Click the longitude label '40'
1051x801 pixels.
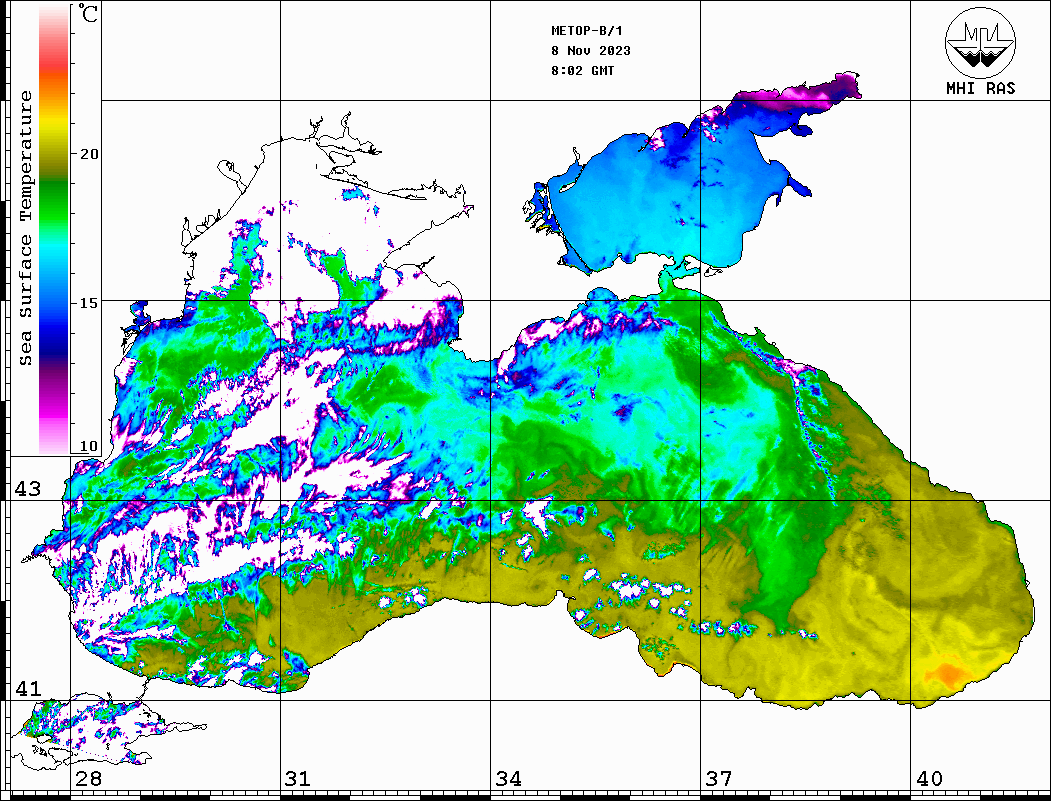point(929,778)
